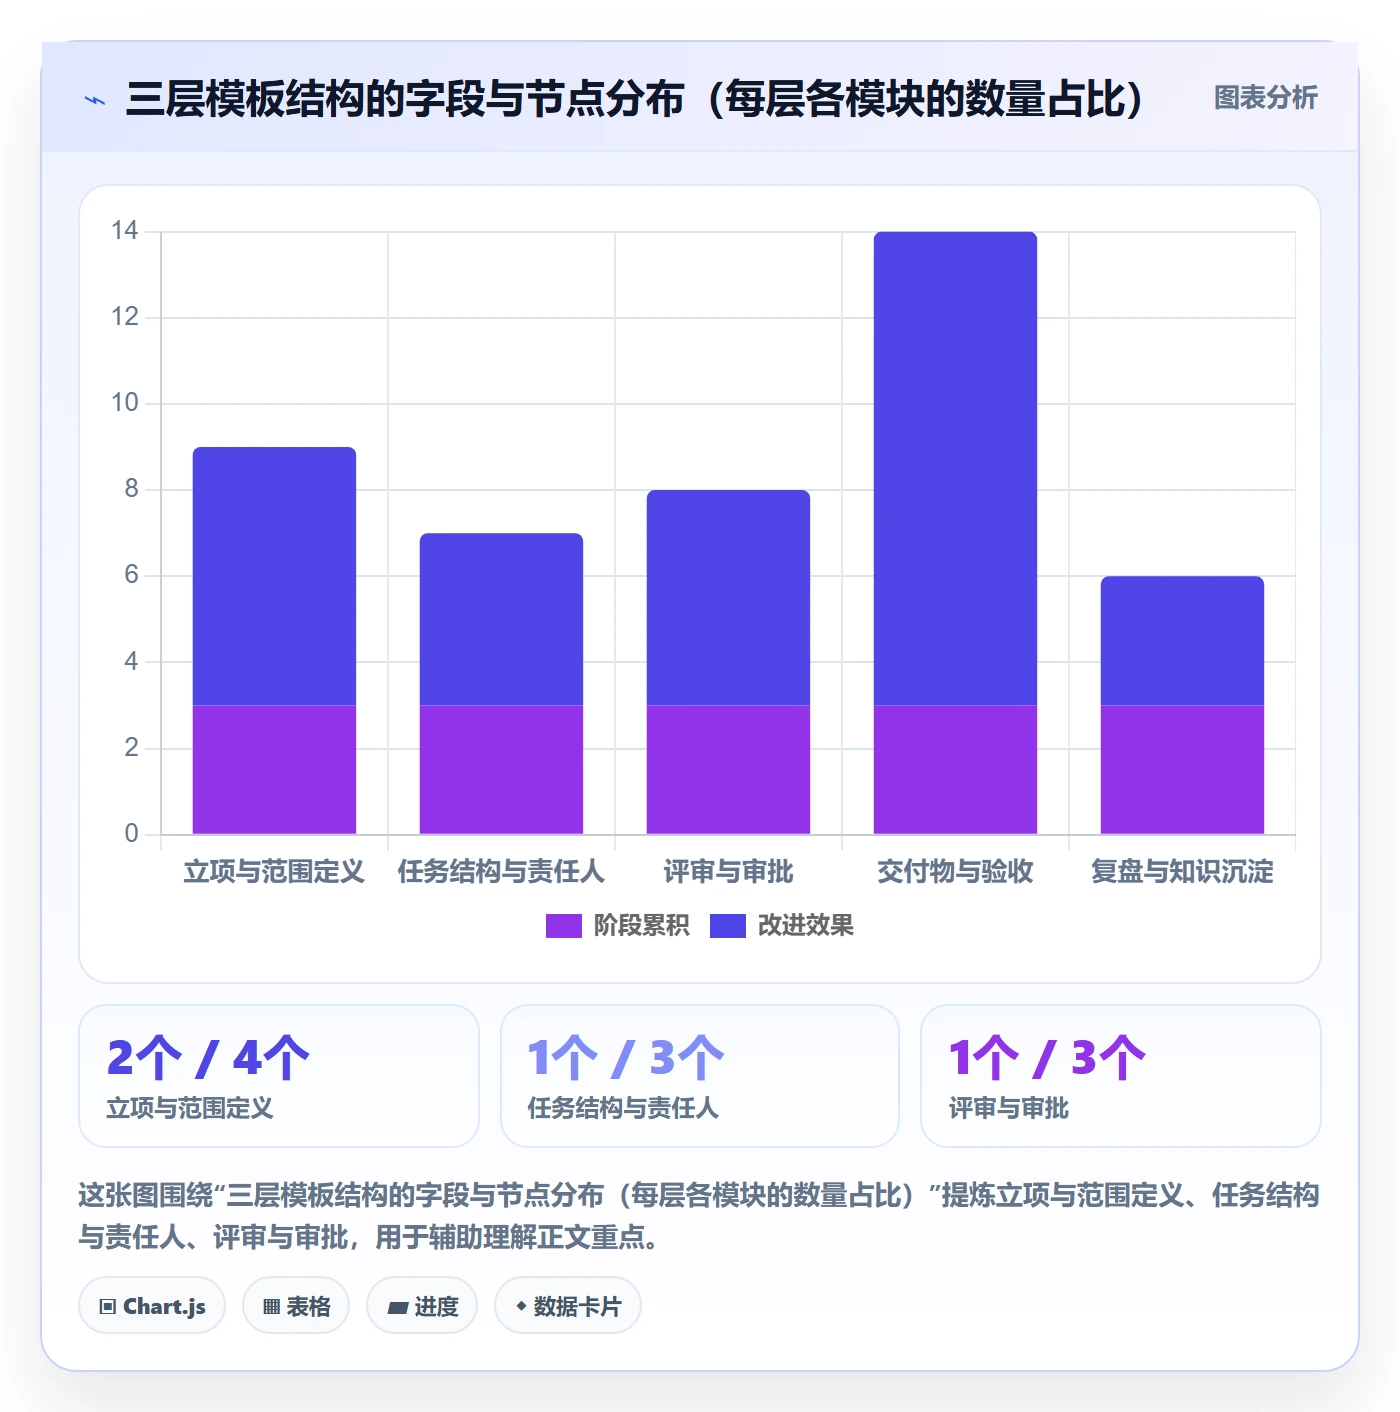
Task: Click the 表格 tag
Action: coord(296,1306)
